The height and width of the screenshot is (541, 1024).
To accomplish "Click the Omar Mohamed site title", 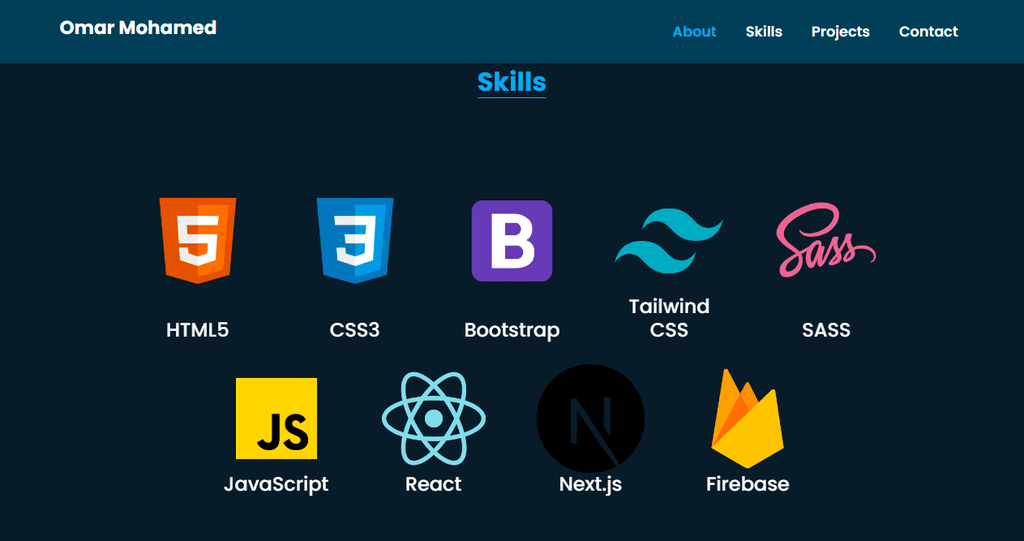I will [138, 27].
